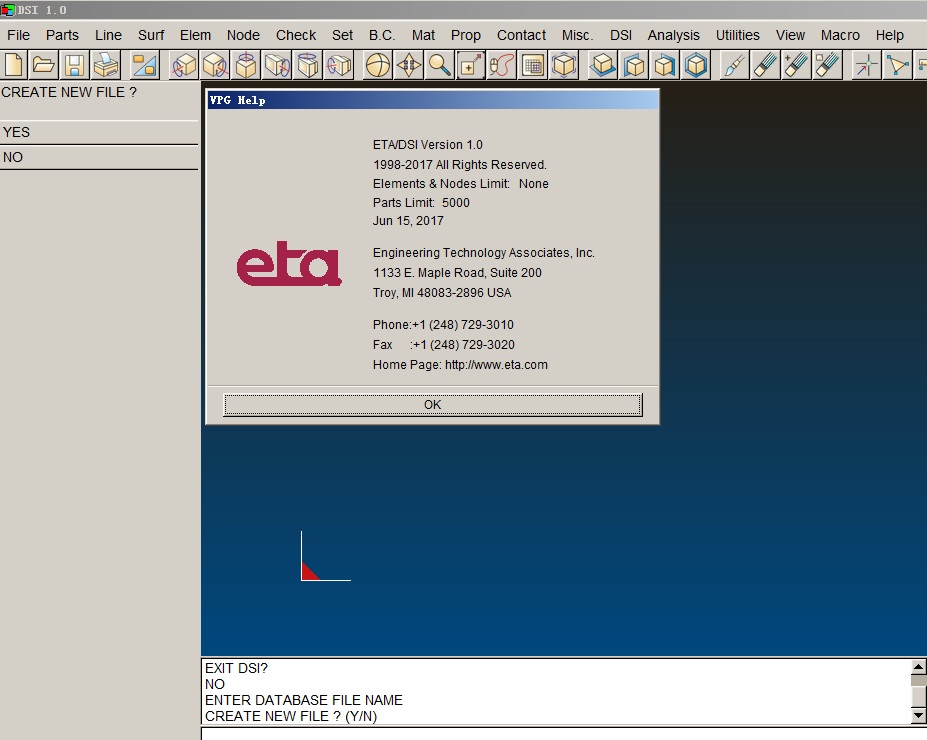Screen dimensions: 927x740
Task: Click the wide brush with square icon
Action: [827, 65]
